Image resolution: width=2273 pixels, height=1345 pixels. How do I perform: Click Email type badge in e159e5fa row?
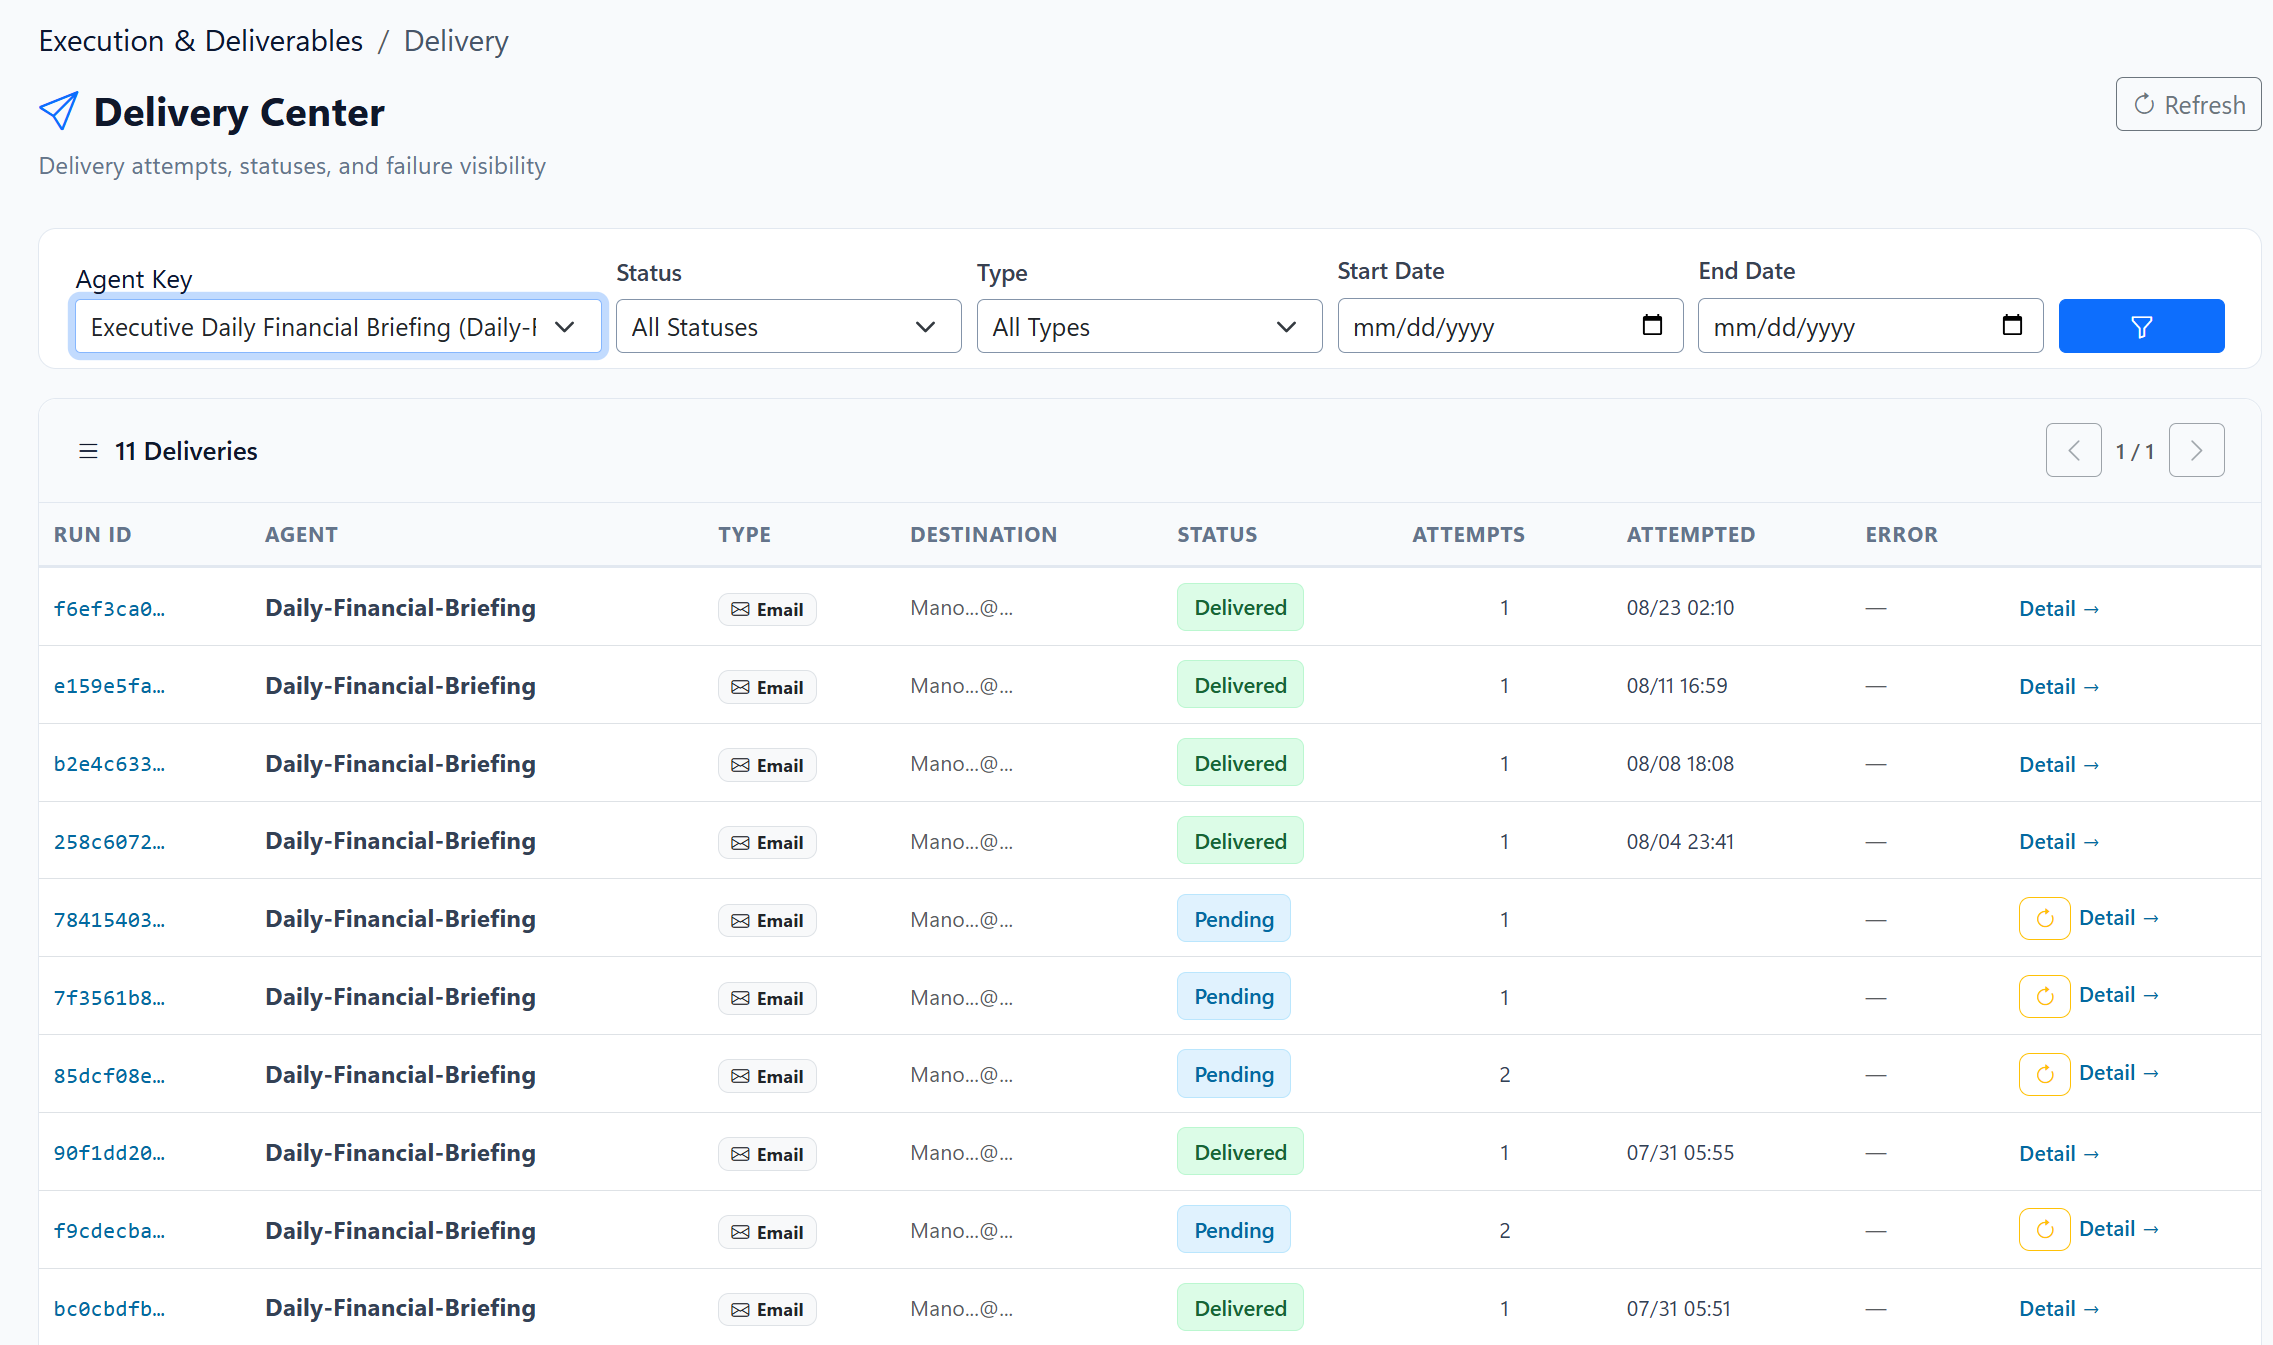767,687
